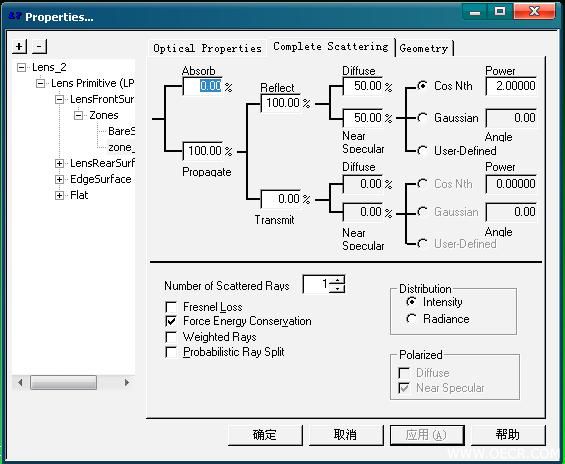Click the Absorb percentage field

pyautogui.click(x=204, y=86)
